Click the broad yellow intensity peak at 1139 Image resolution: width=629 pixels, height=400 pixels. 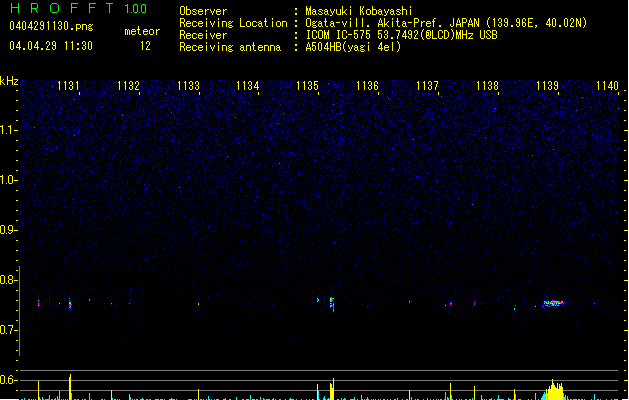554,390
